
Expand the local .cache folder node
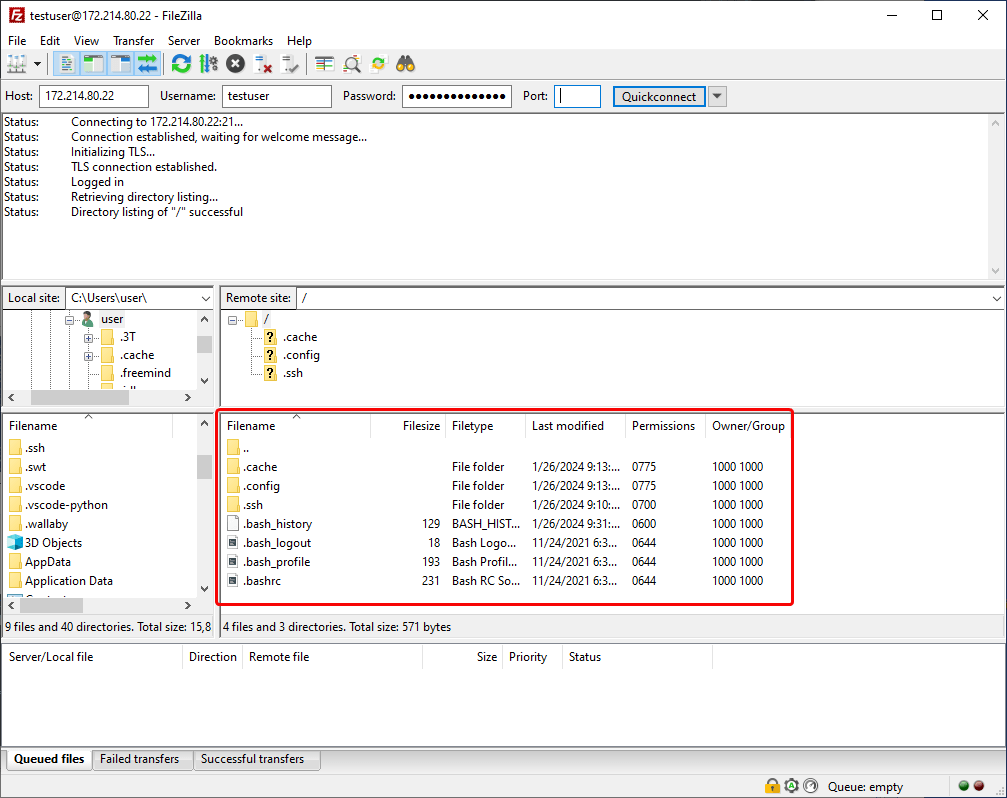pos(88,356)
